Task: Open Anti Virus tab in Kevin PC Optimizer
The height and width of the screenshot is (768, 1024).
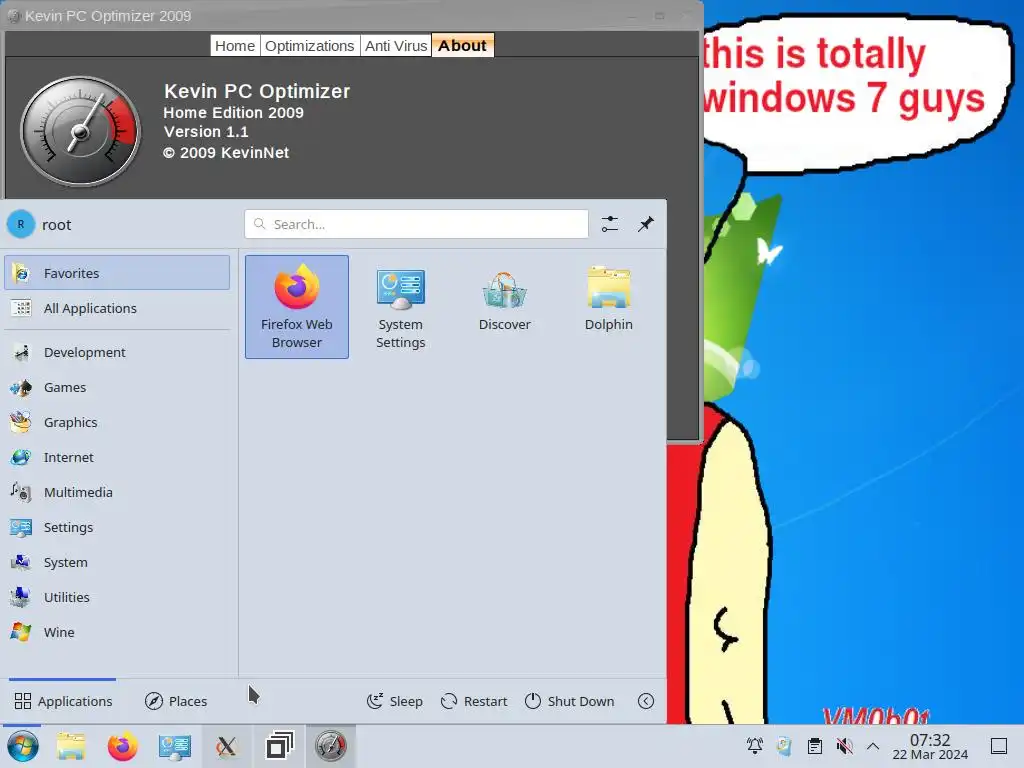Action: pyautogui.click(x=396, y=46)
